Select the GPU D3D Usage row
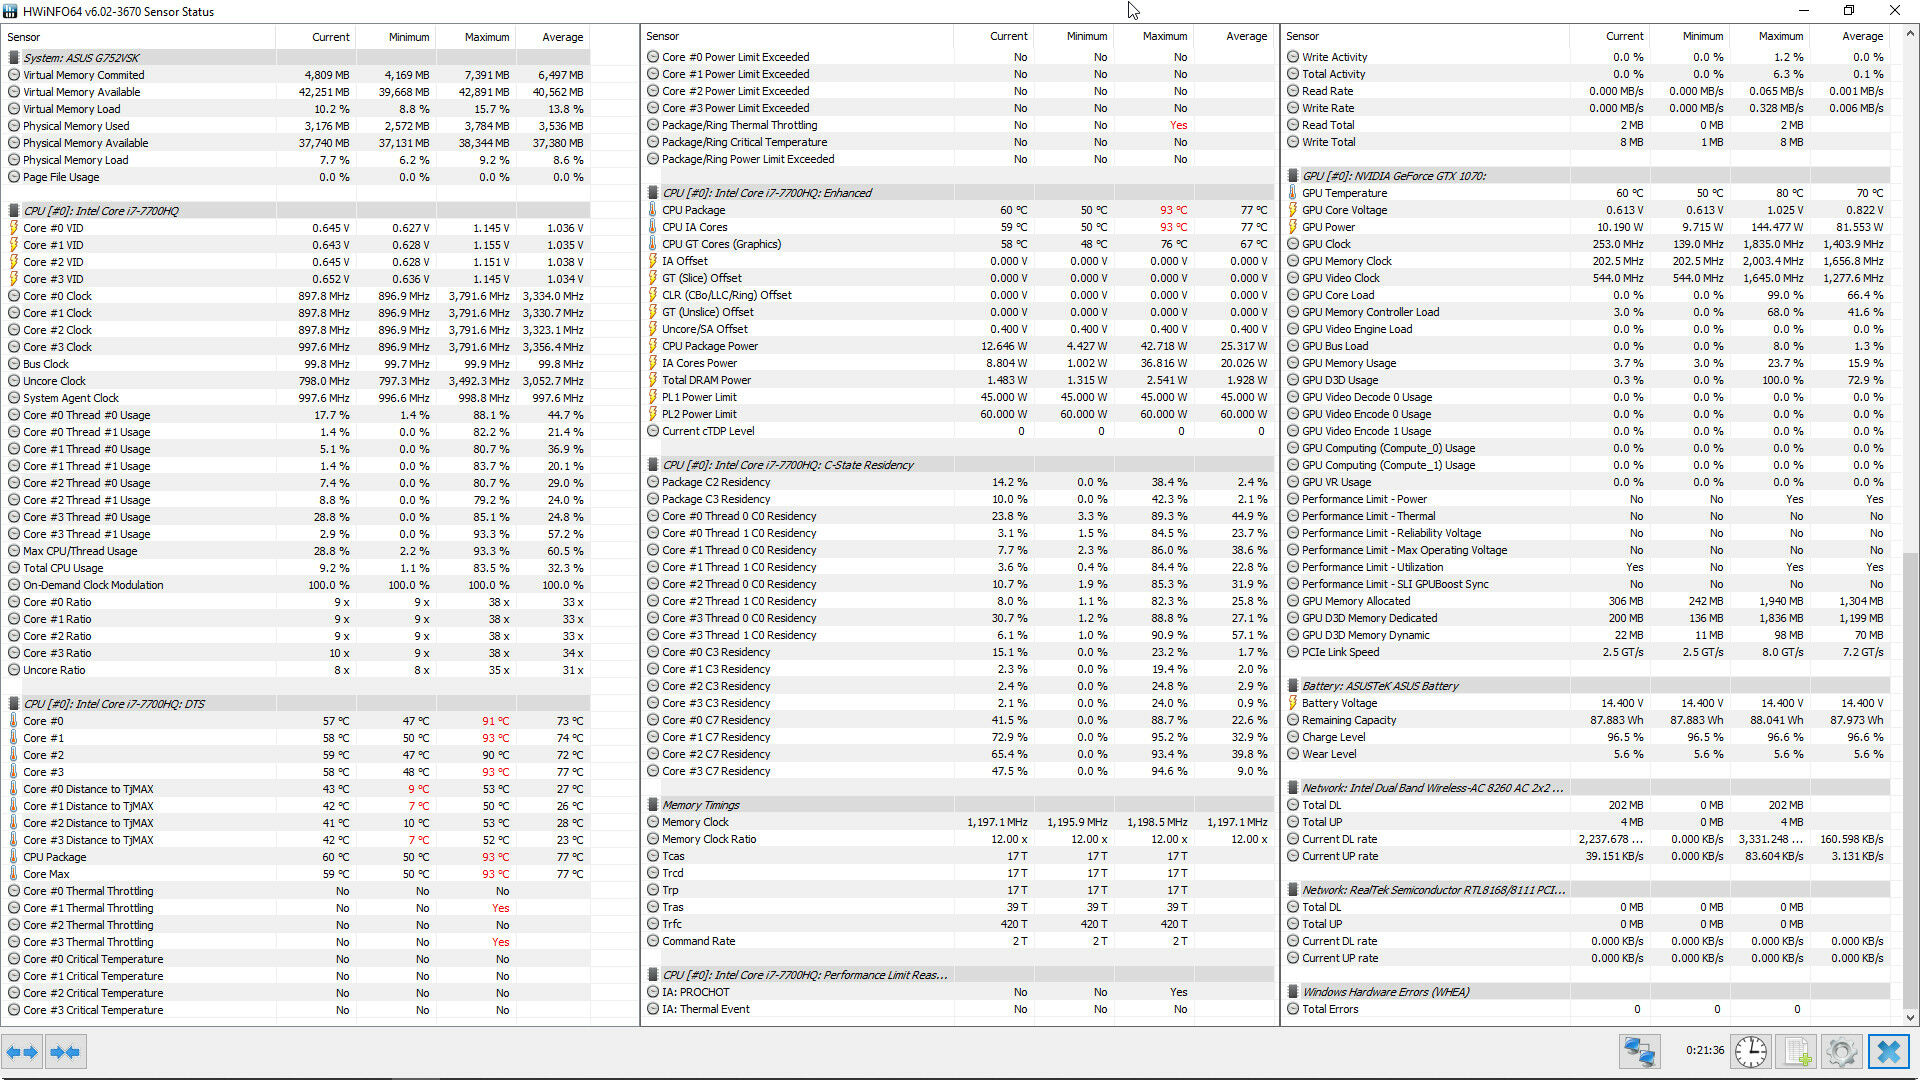This screenshot has height=1080, width=1920. pyautogui.click(x=1588, y=380)
